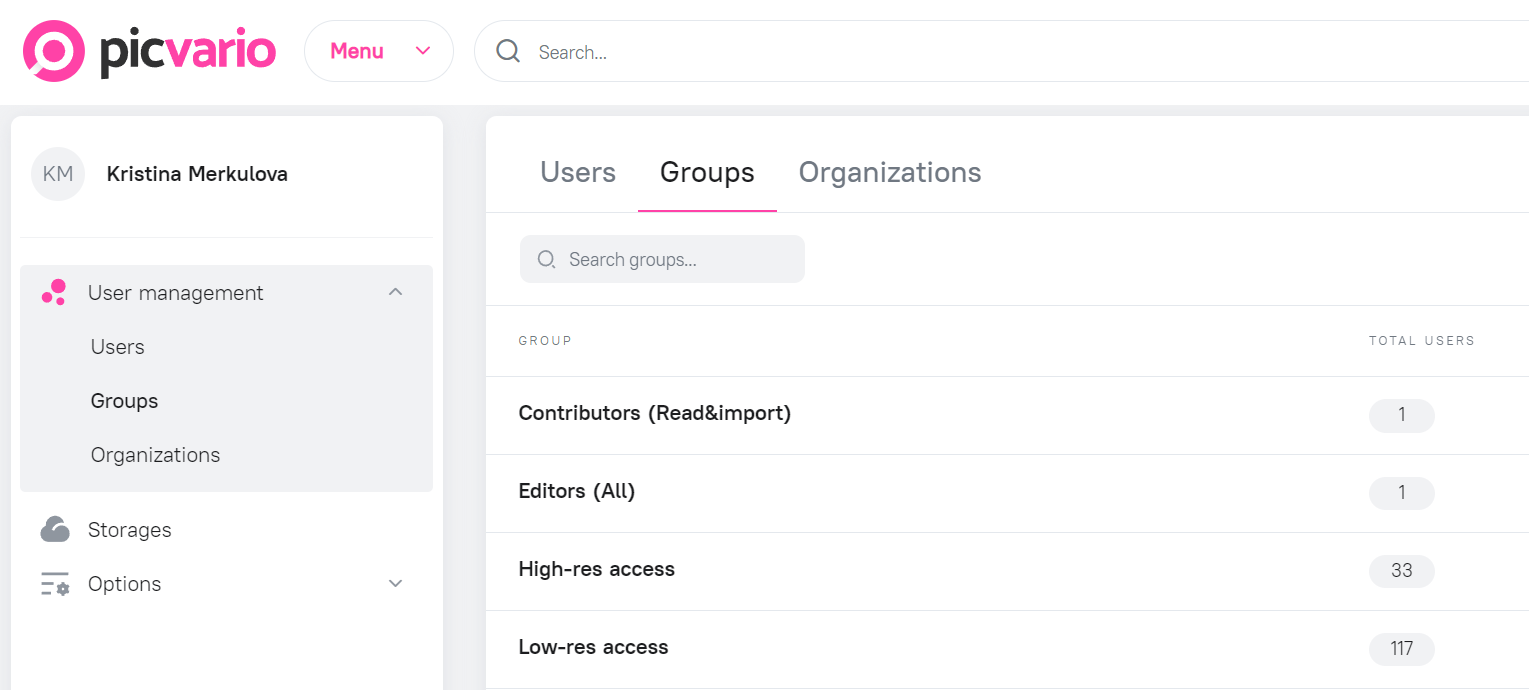The height and width of the screenshot is (690, 1529).
Task: Click the KM avatar circle
Action: [x=57, y=173]
